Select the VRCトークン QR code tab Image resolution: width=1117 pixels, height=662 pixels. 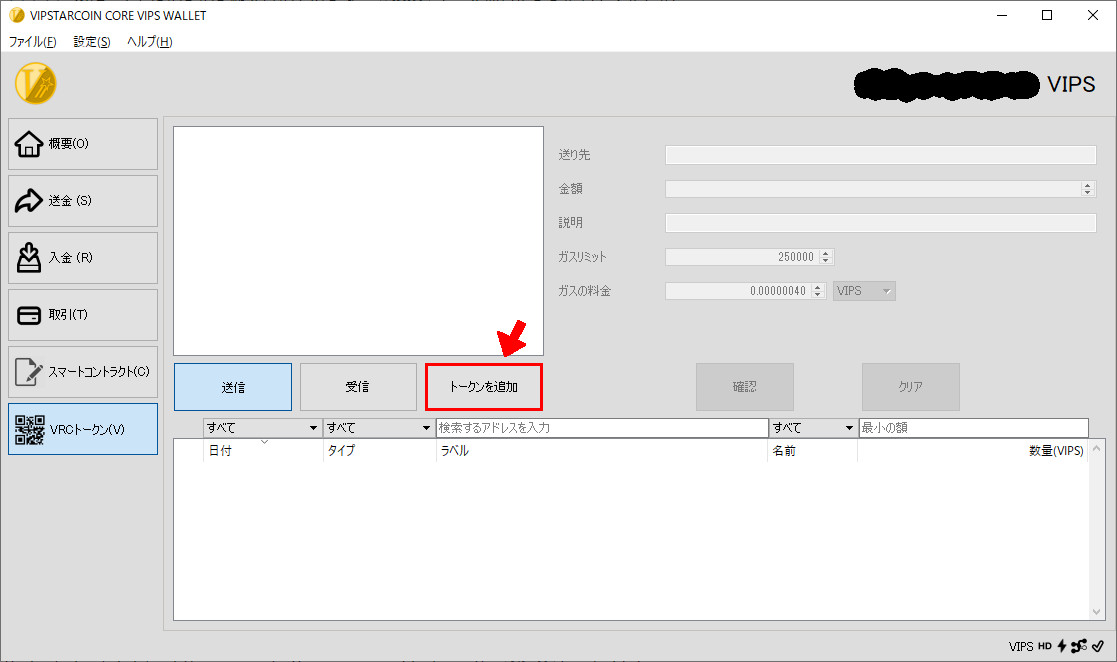(83, 429)
